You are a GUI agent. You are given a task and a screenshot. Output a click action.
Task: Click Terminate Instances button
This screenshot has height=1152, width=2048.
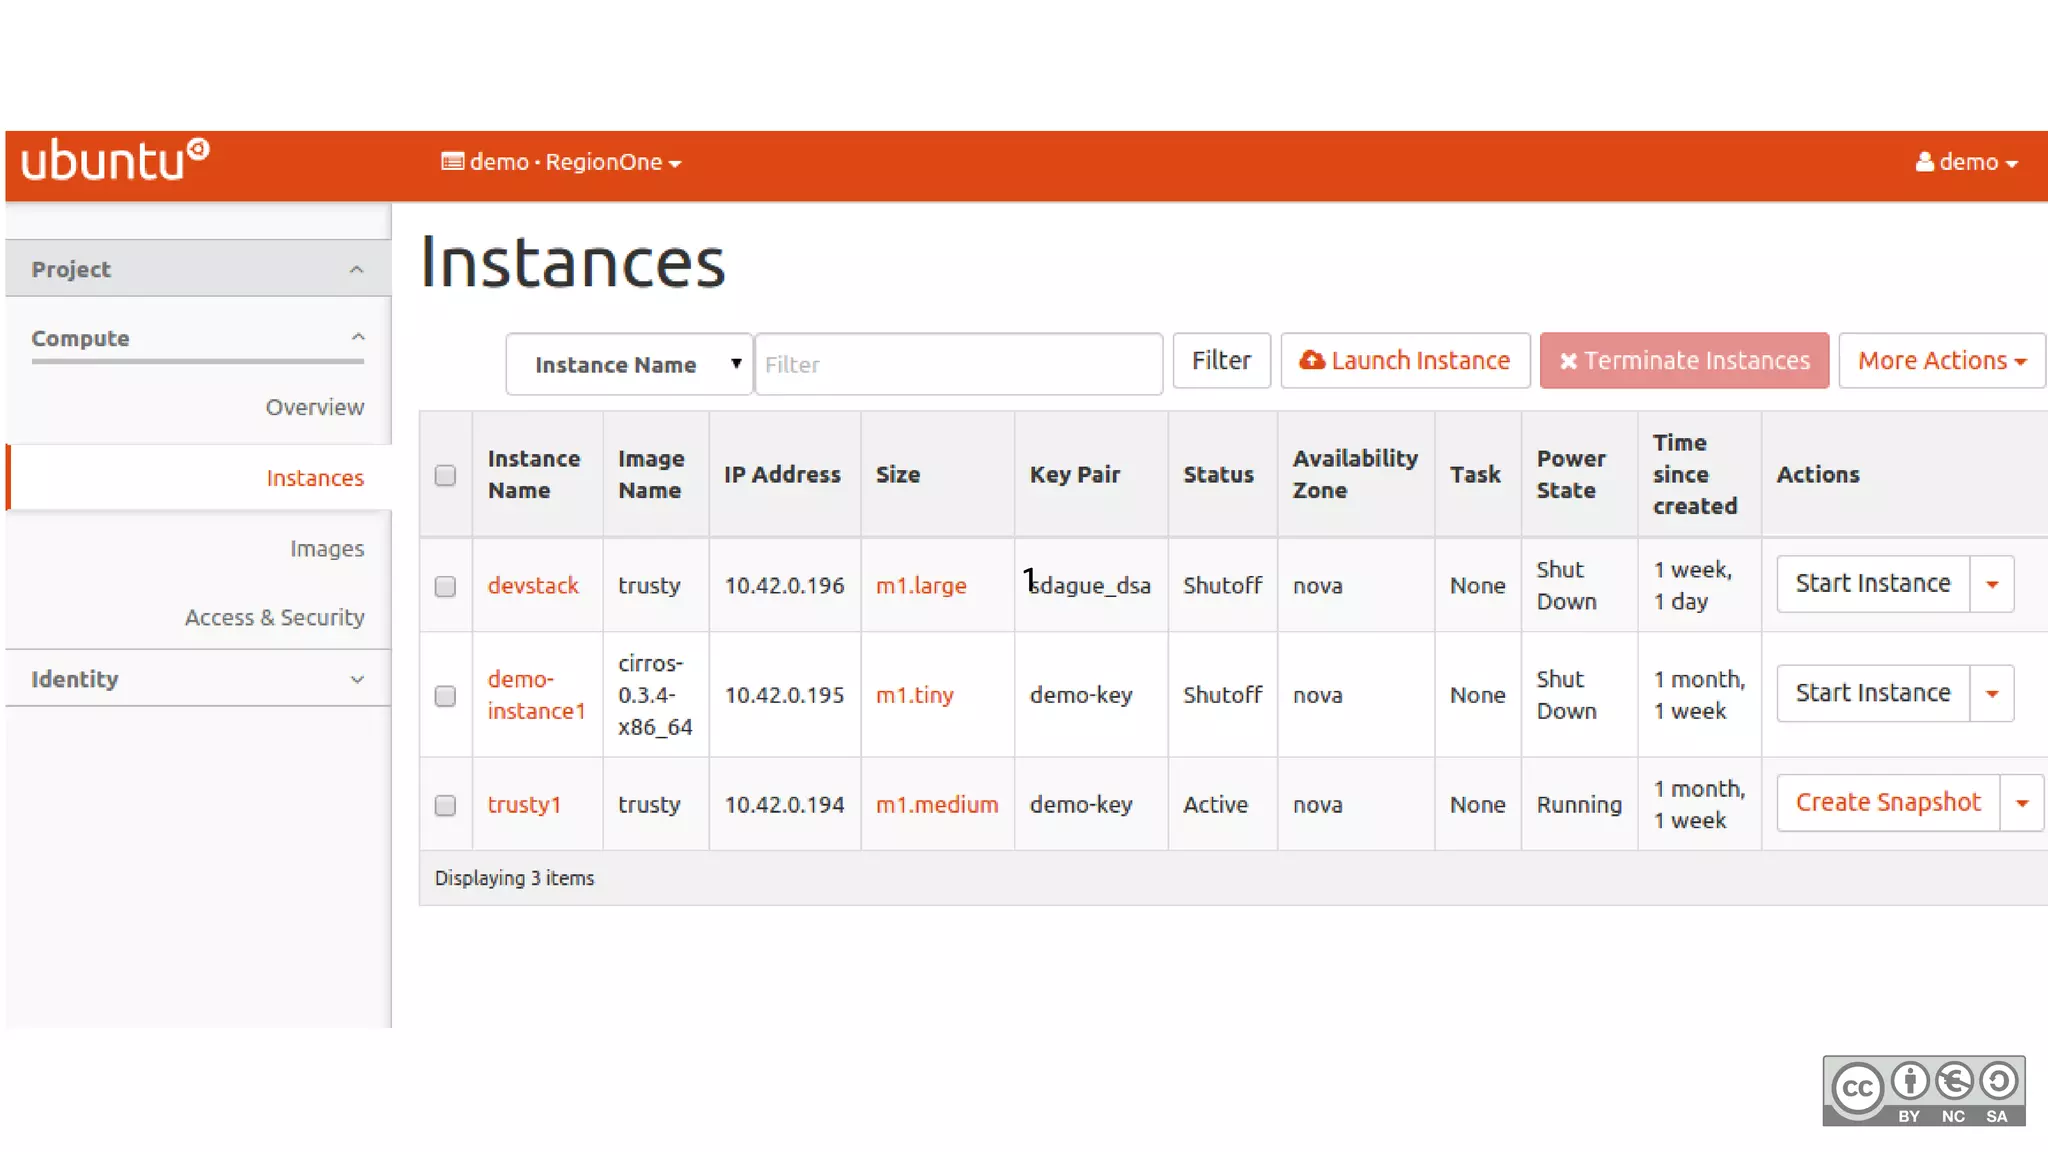coord(1684,361)
